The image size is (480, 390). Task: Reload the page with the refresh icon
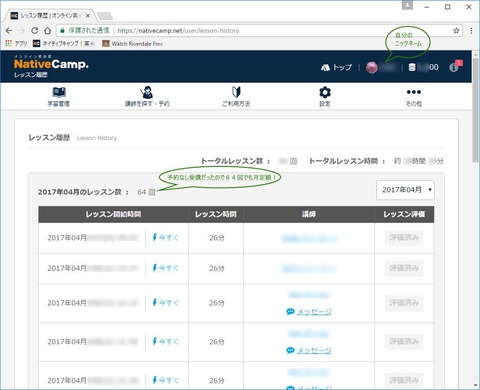(x=35, y=31)
